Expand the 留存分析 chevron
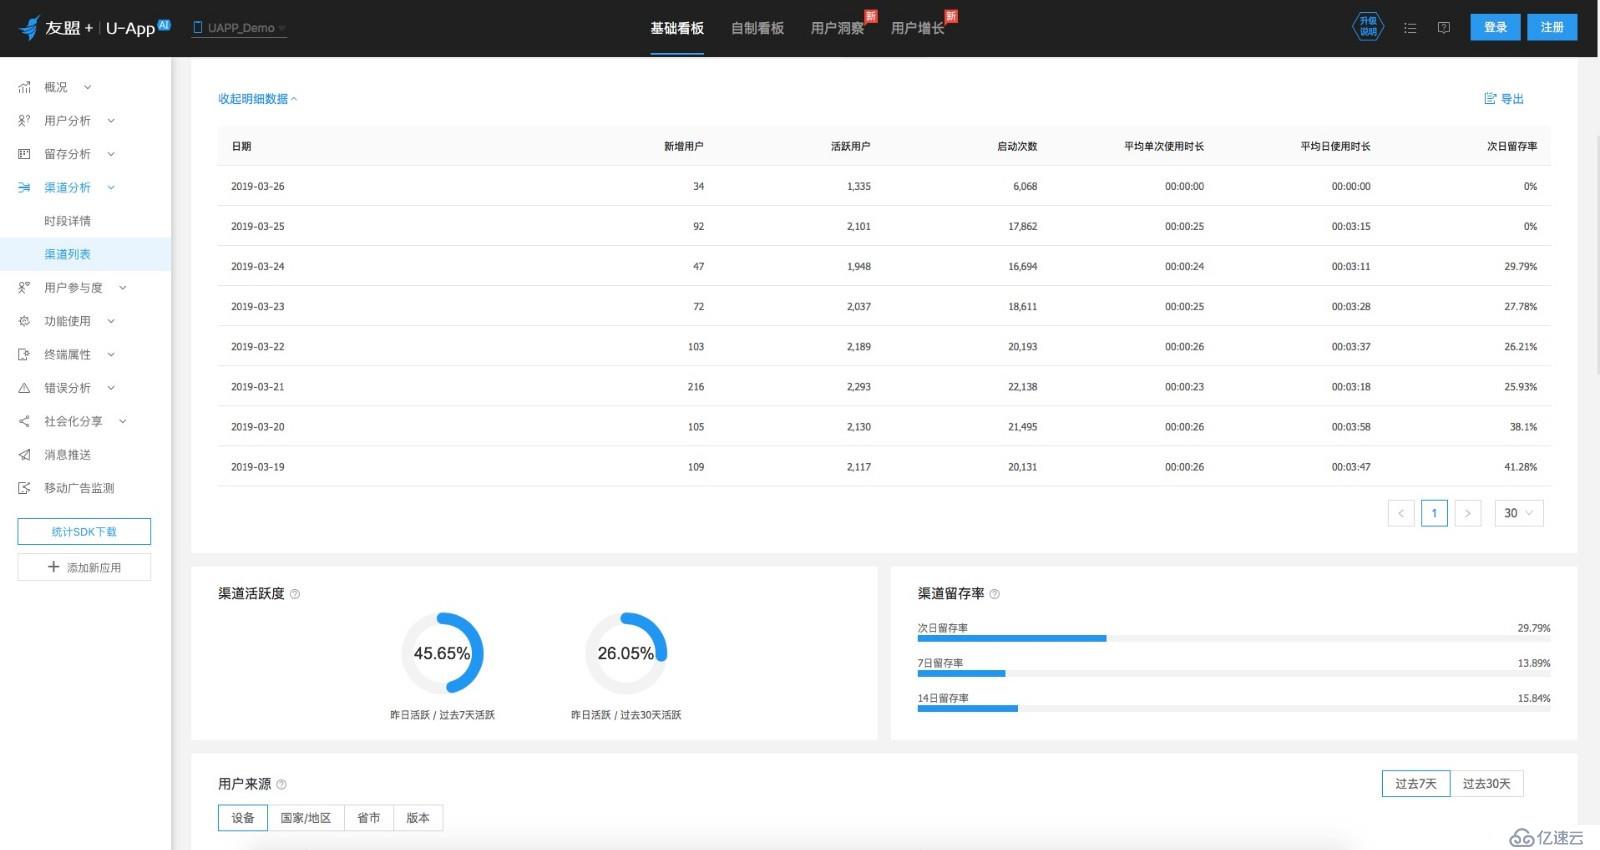 (111, 154)
